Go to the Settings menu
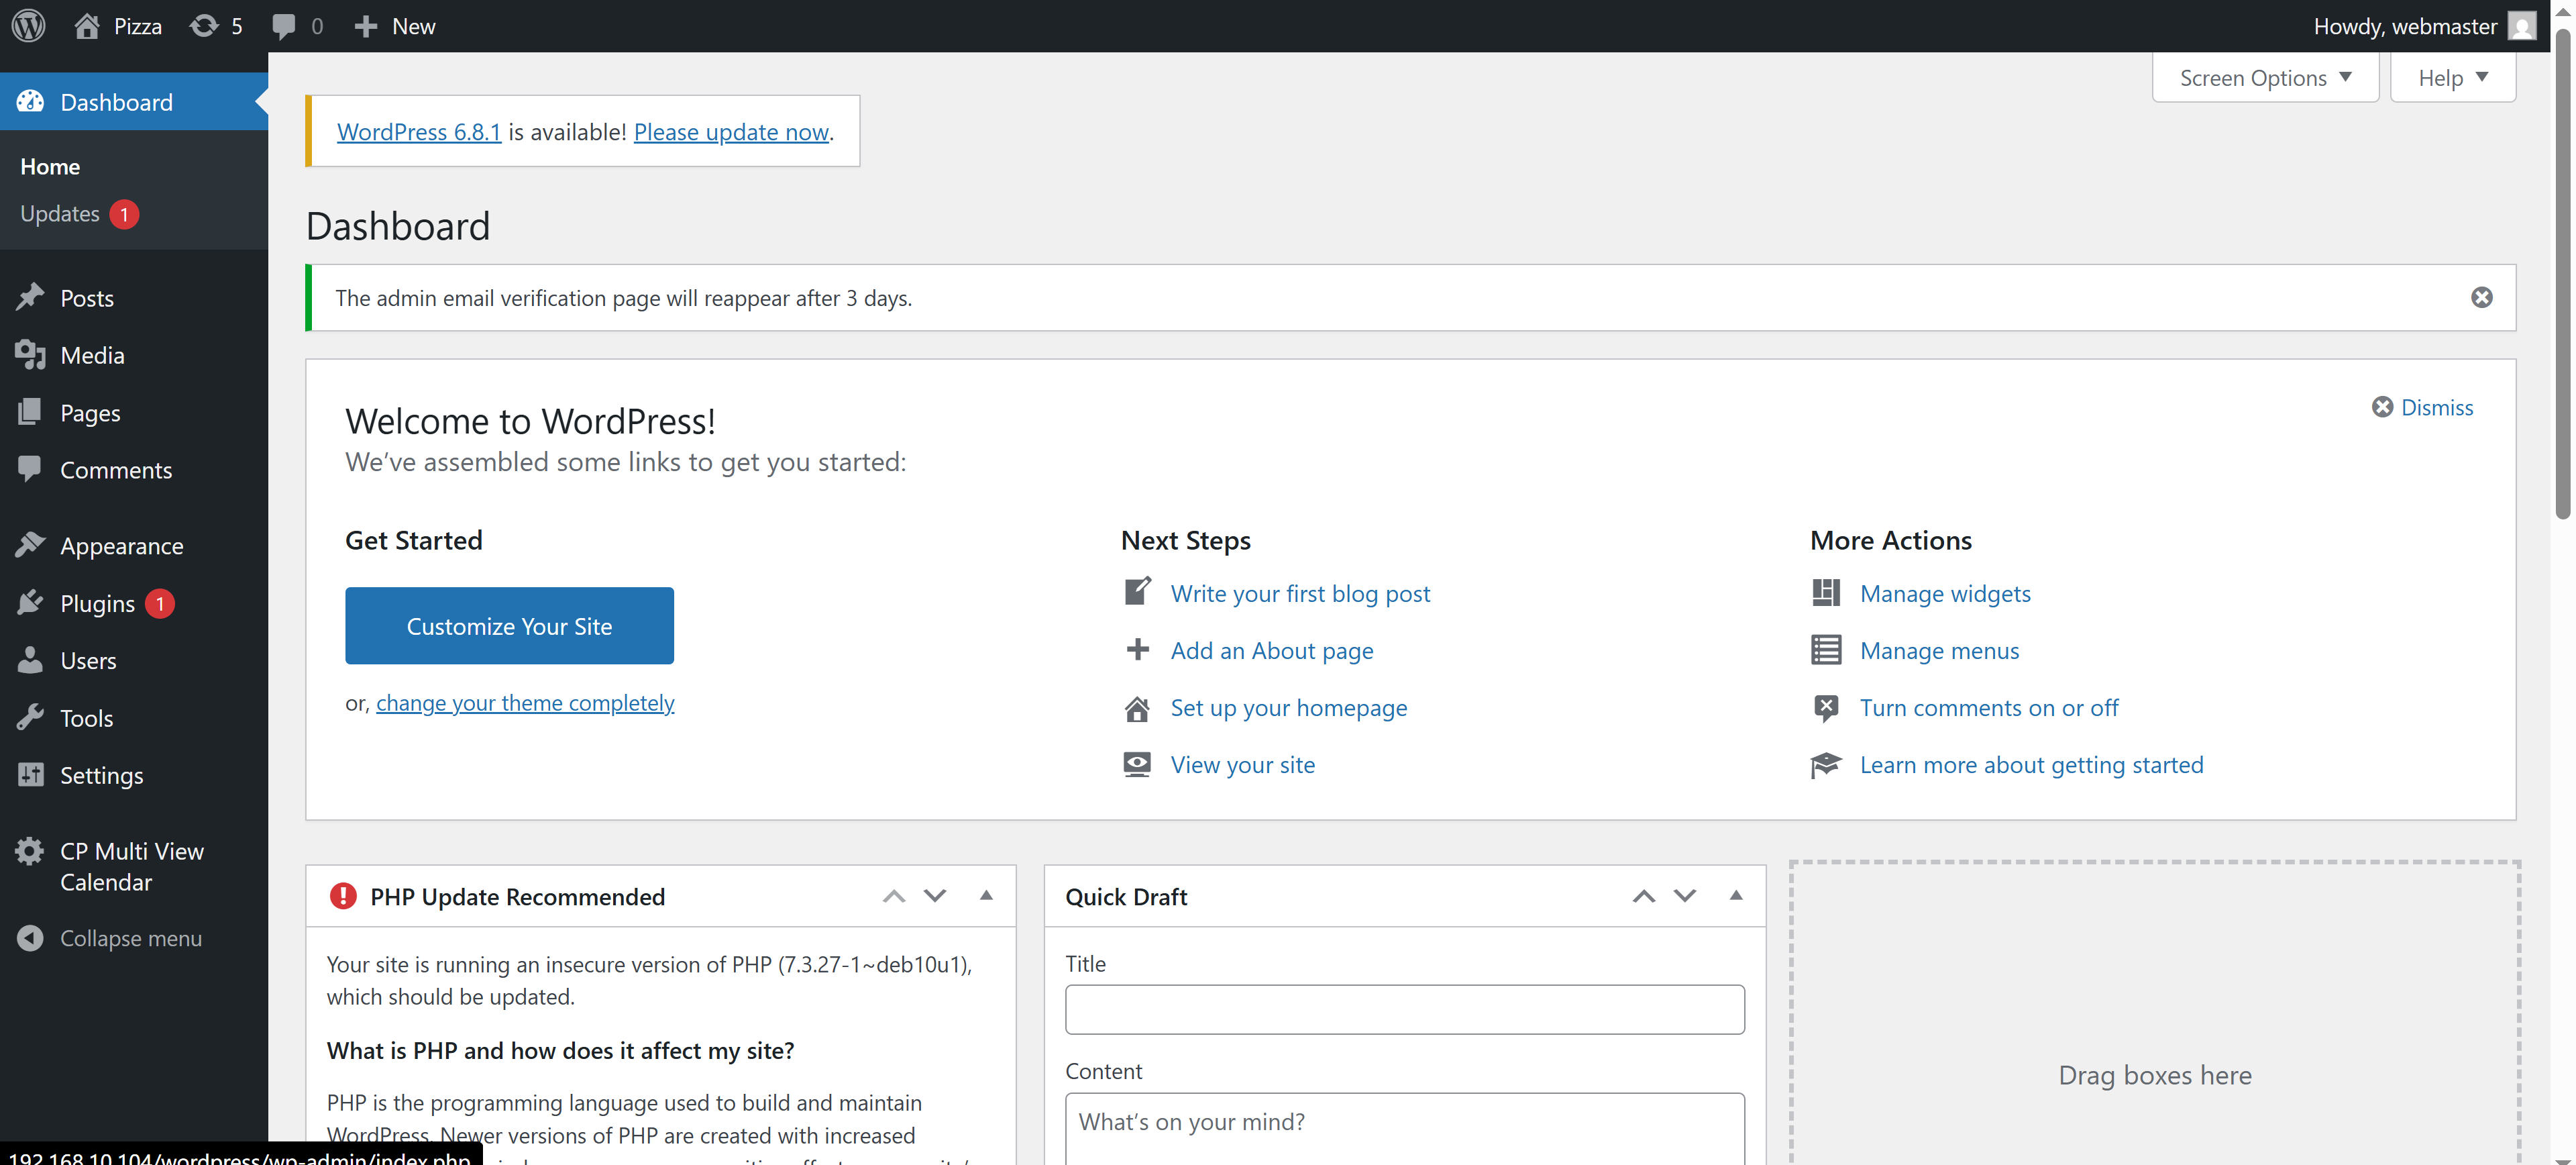The width and height of the screenshot is (2576, 1165). [101, 775]
